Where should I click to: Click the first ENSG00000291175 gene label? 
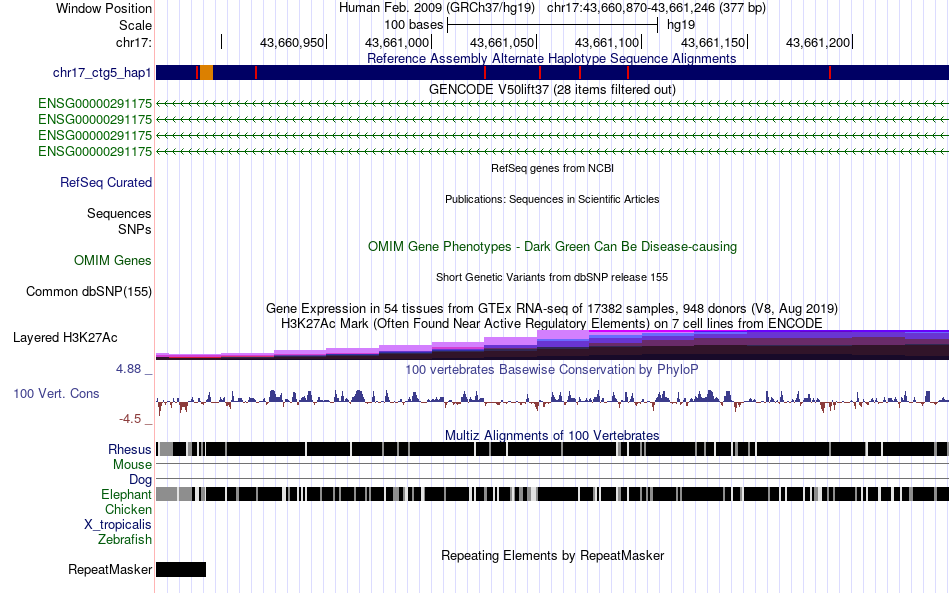point(95,104)
